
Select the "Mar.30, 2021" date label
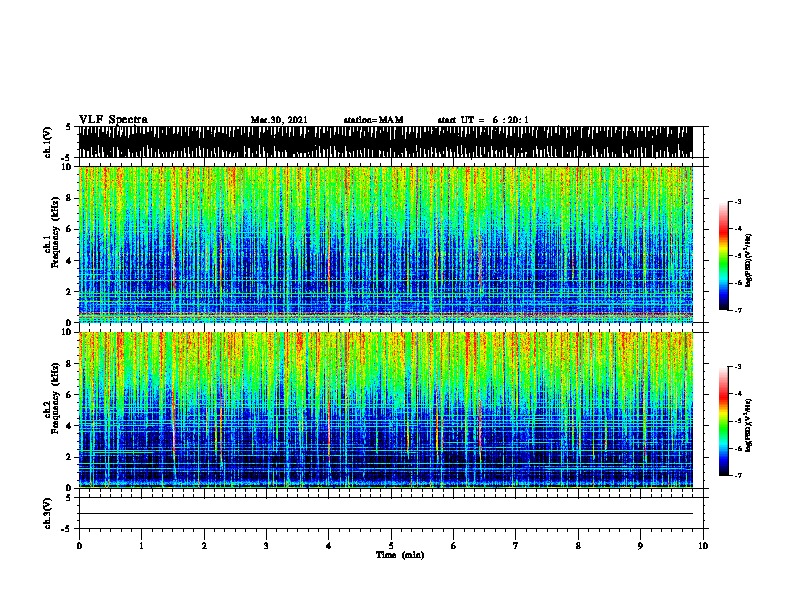(x=279, y=120)
